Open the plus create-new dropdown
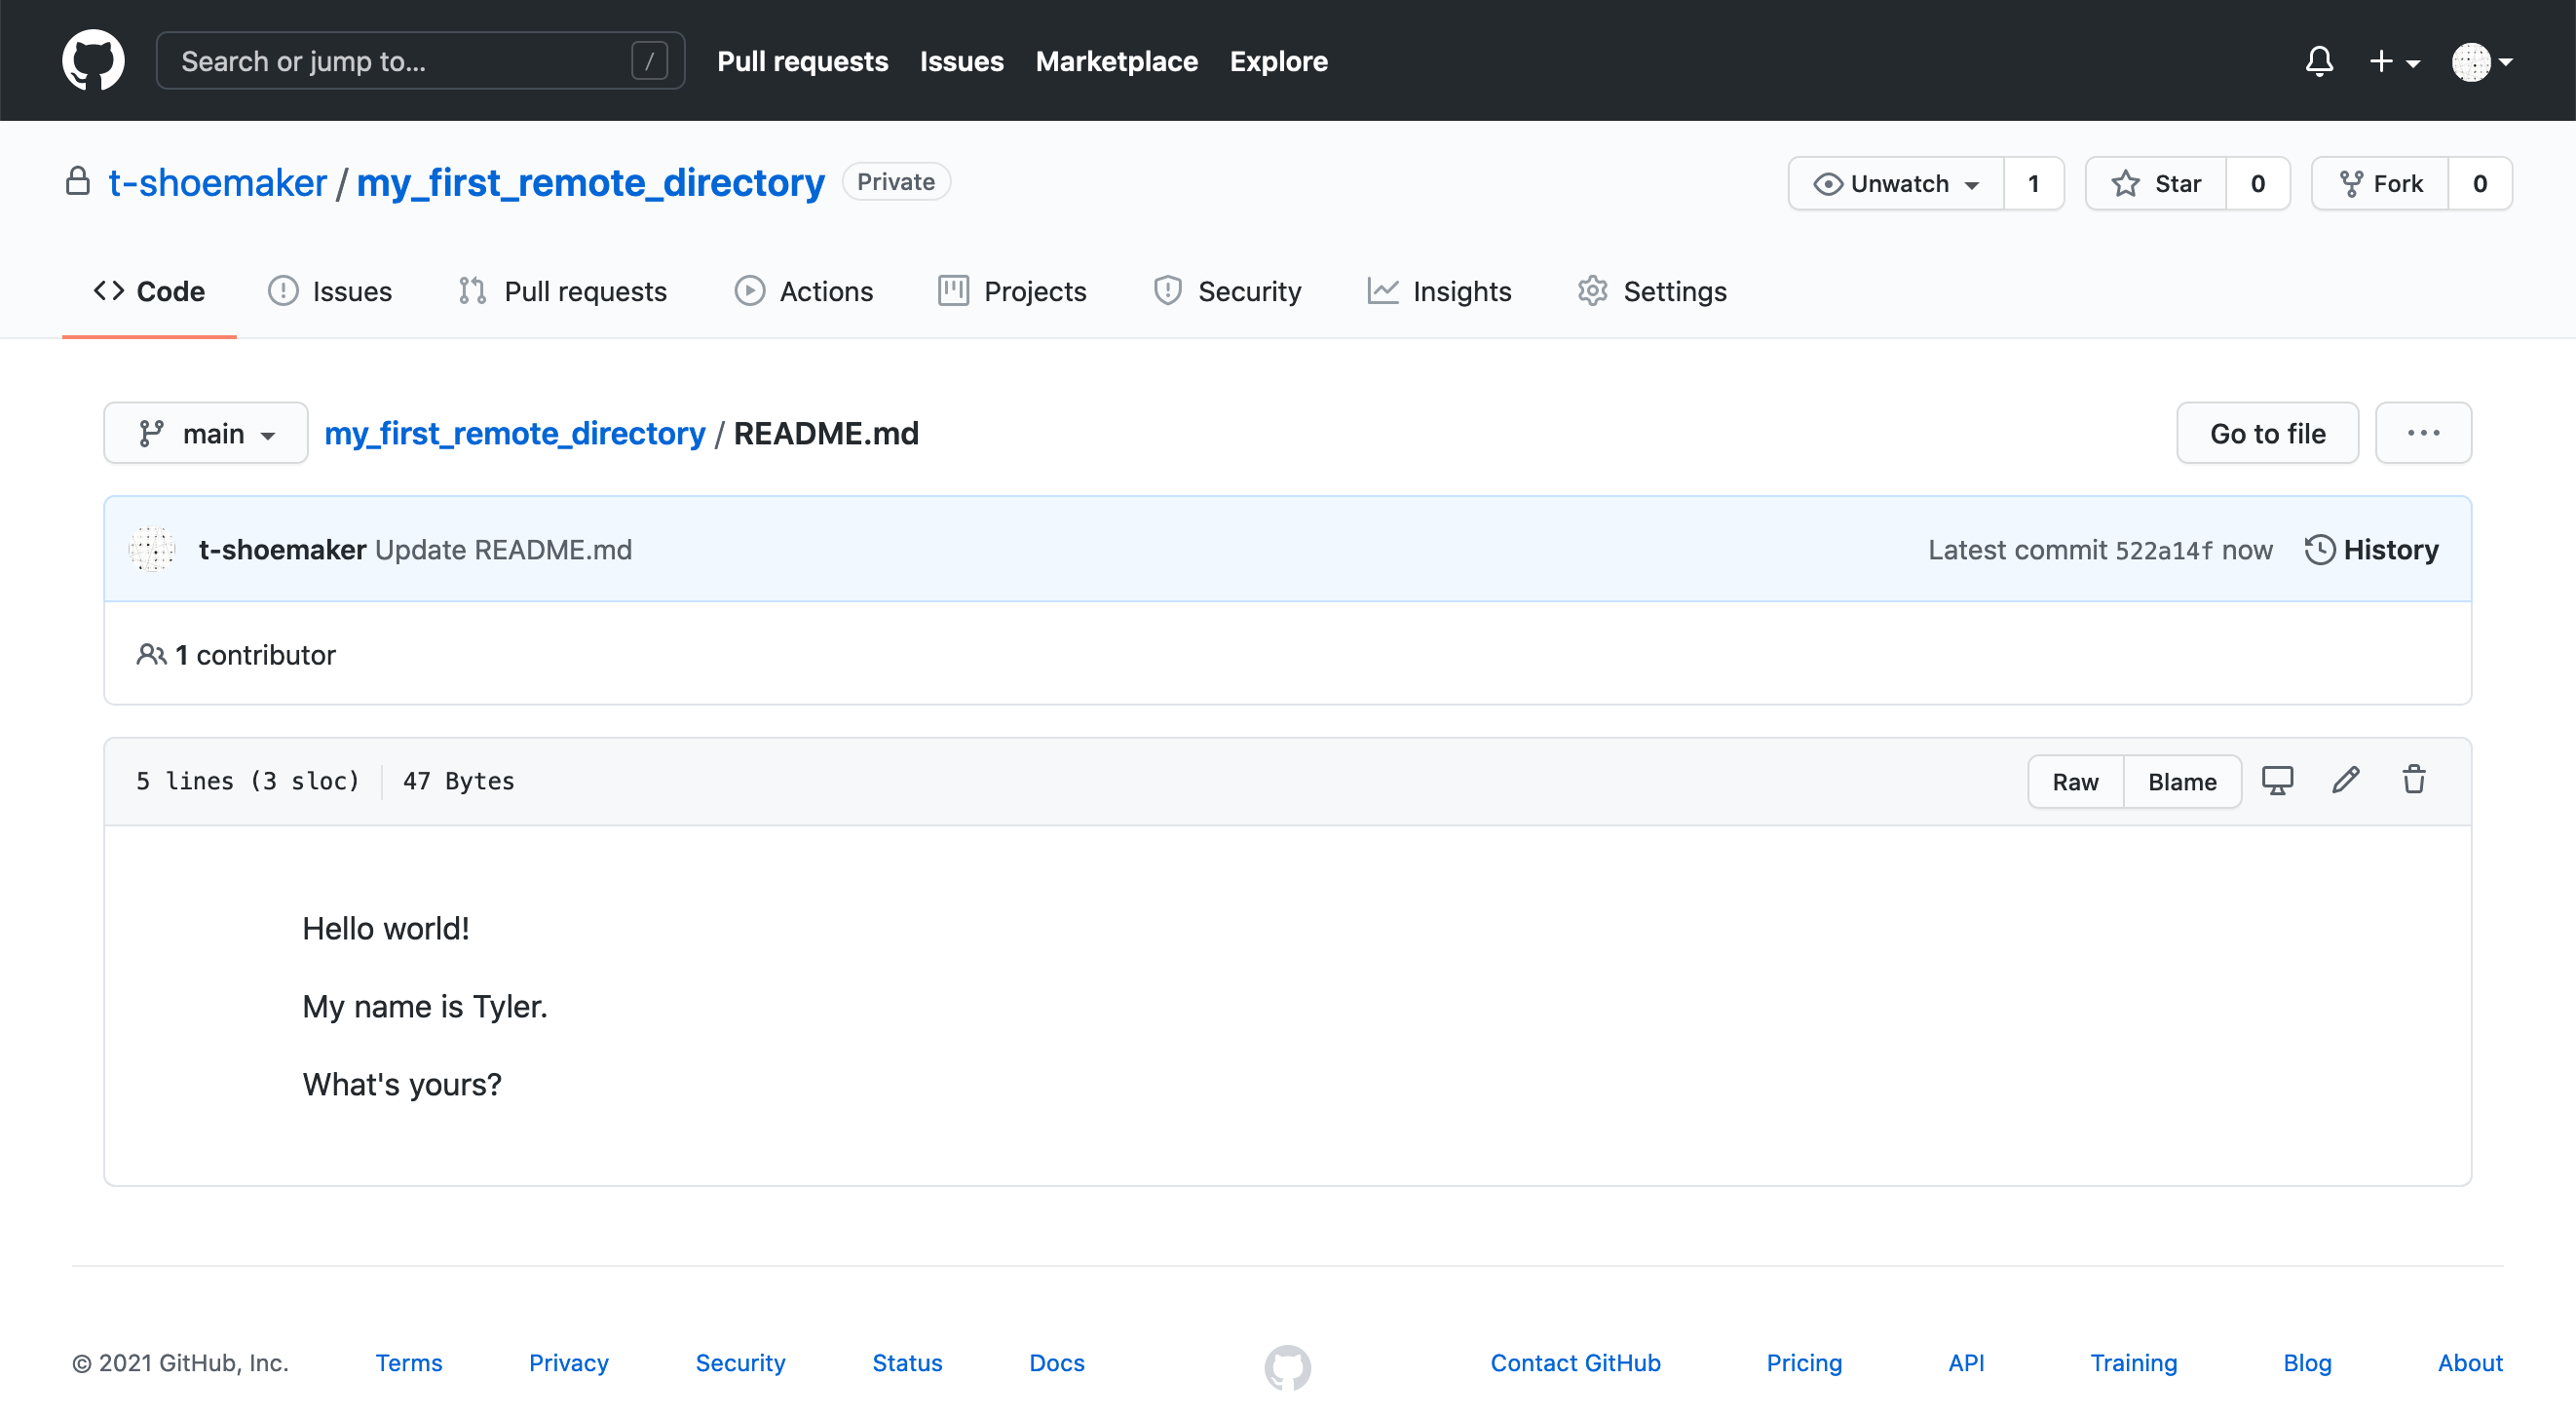 tap(2394, 61)
